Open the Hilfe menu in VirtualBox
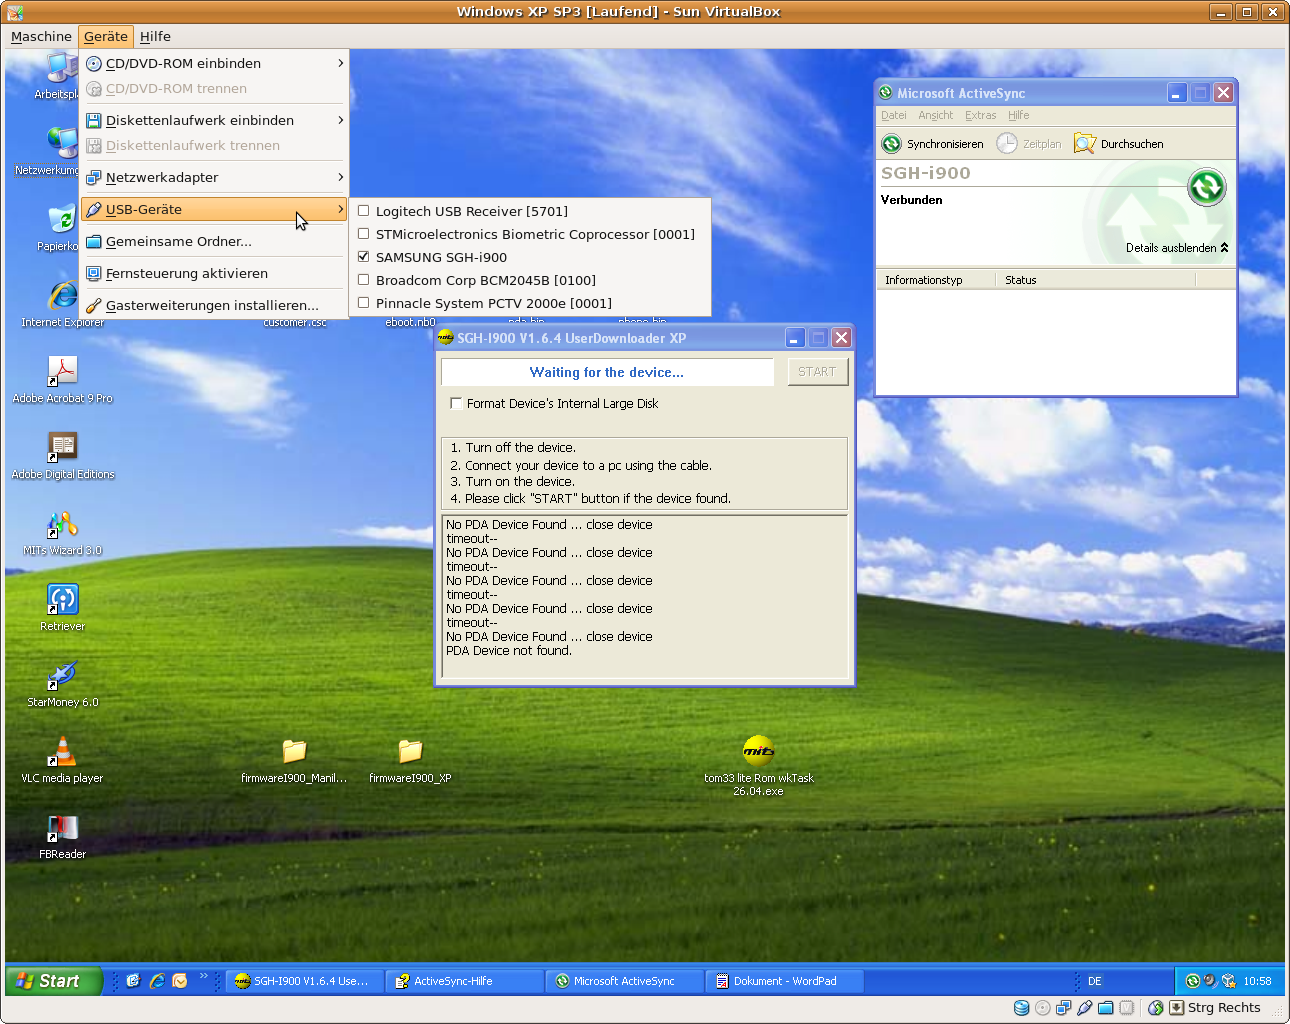Image resolution: width=1290 pixels, height=1024 pixels. pos(155,36)
